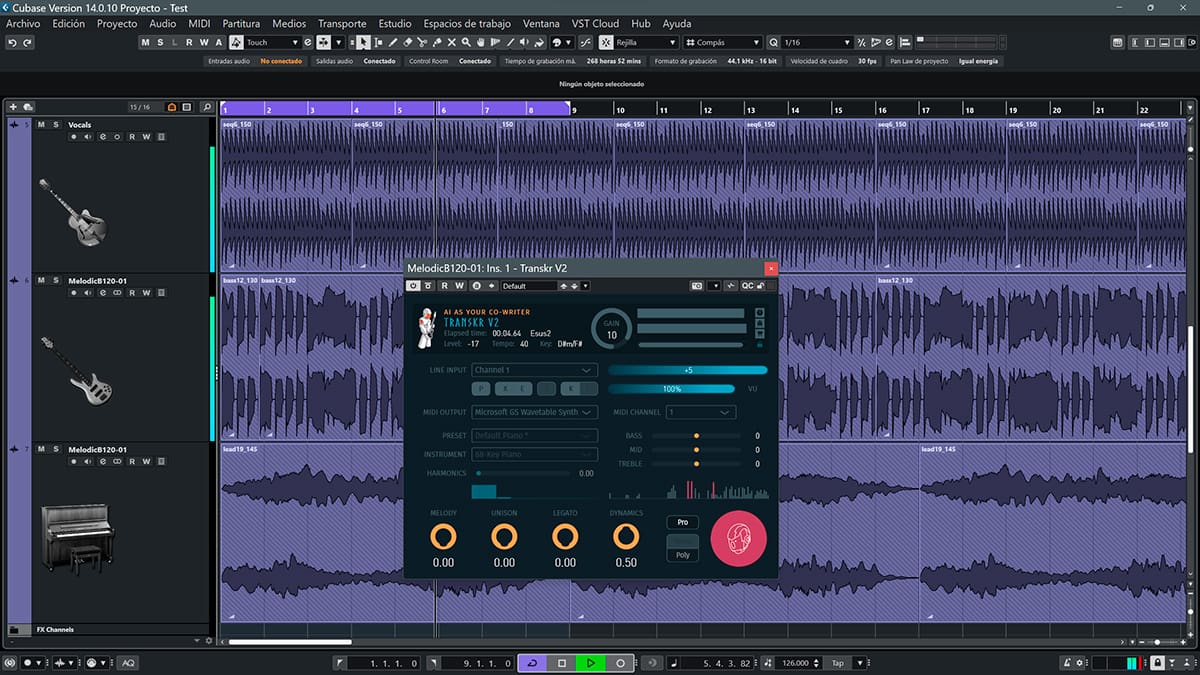Open the Instrument 88-Key Piano dropdown
Screen dimensions: 1200x675
(534, 454)
